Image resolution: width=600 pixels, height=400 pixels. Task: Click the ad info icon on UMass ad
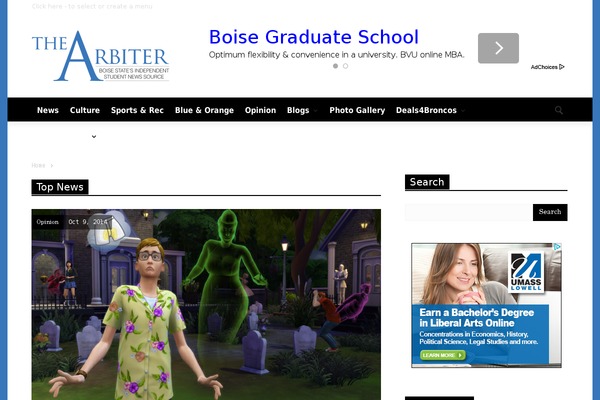pyautogui.click(x=558, y=247)
